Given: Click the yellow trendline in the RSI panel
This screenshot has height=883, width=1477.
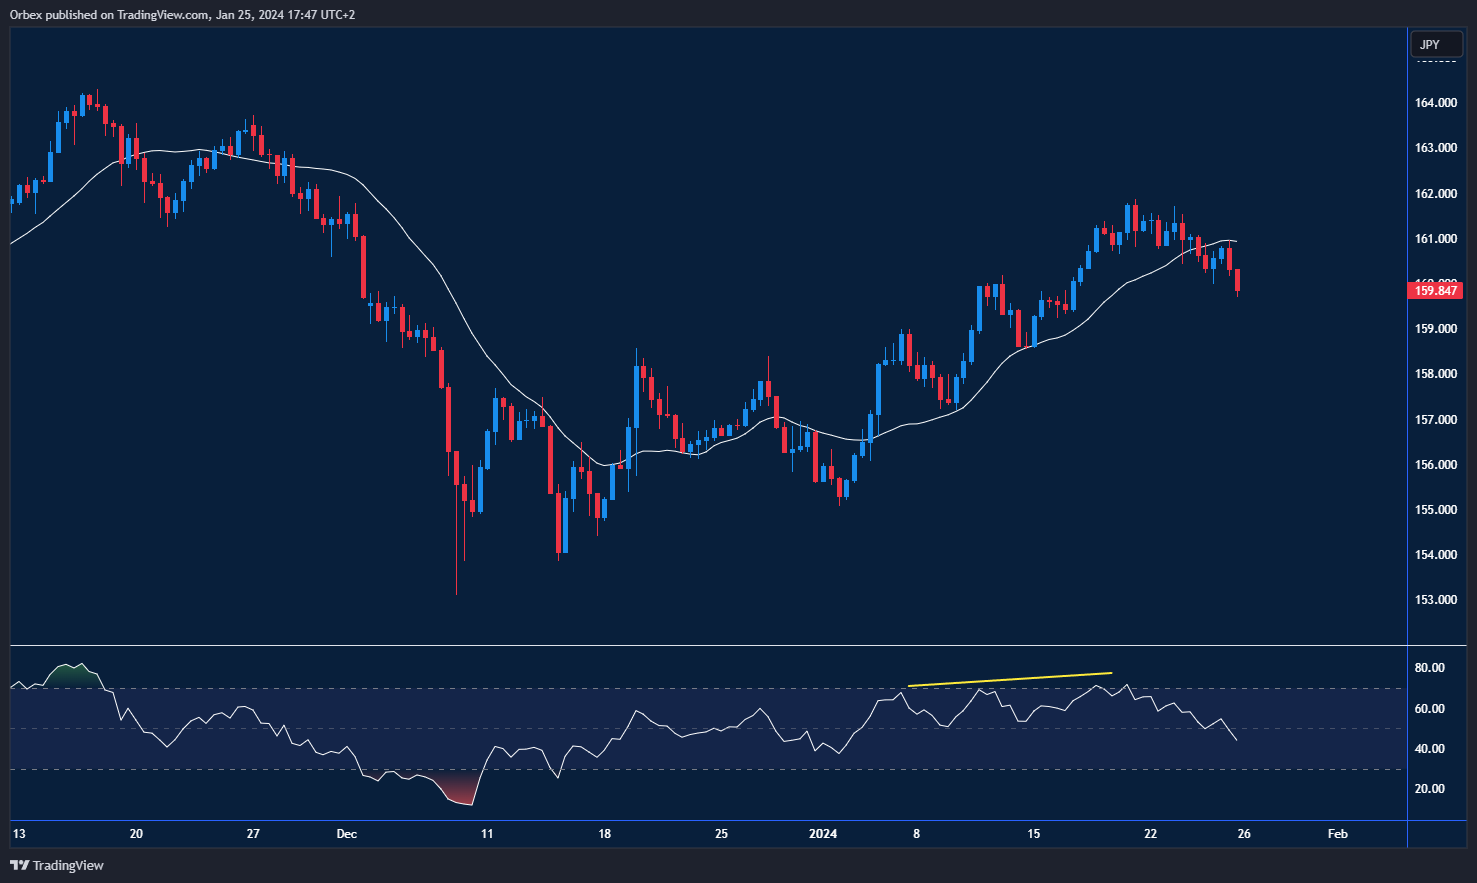Looking at the screenshot, I should coord(1010,679).
